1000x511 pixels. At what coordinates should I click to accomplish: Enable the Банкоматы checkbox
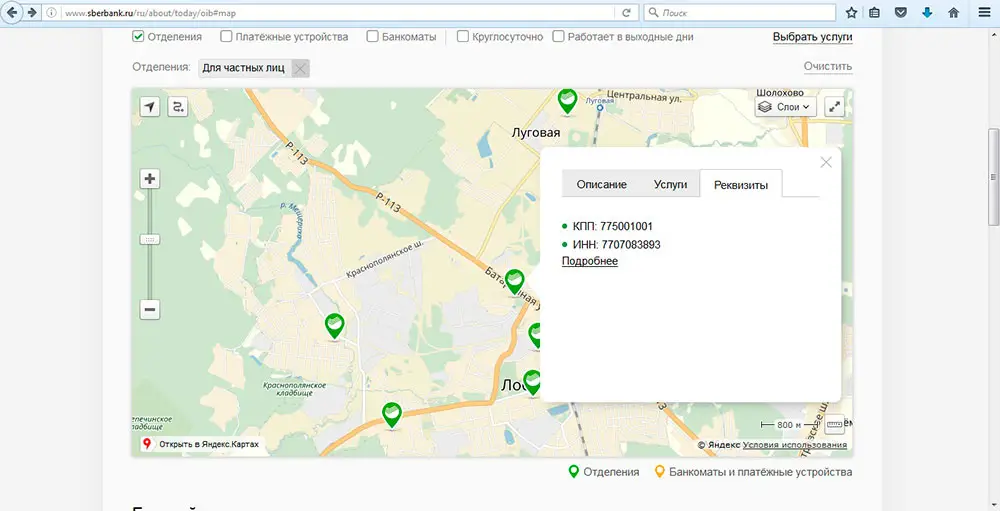tap(372, 36)
